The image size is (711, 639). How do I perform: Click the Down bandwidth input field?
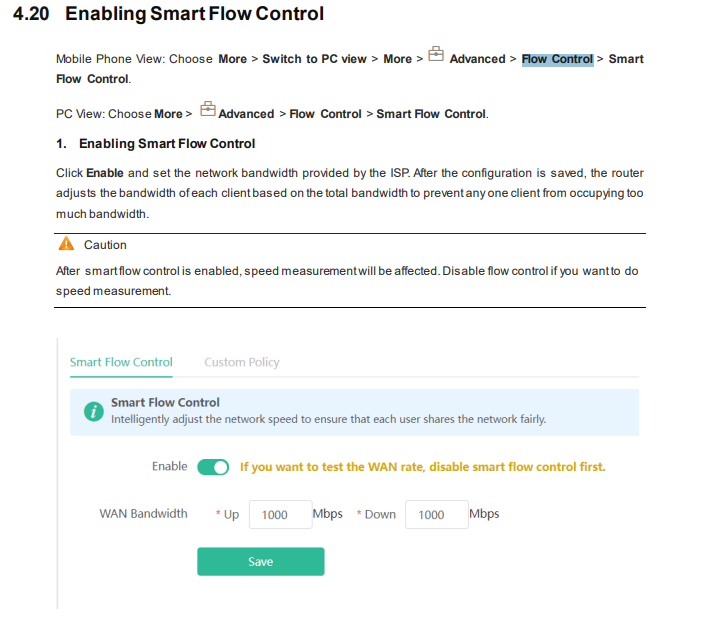[x=437, y=514]
